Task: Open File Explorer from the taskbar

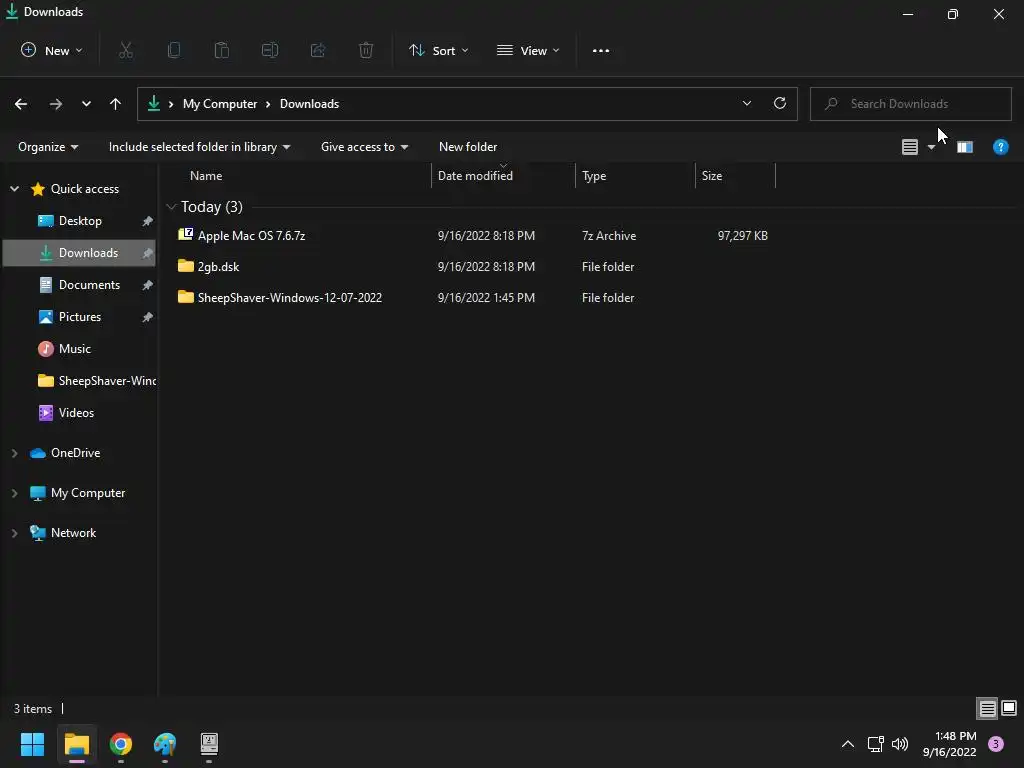Action: 77,744
